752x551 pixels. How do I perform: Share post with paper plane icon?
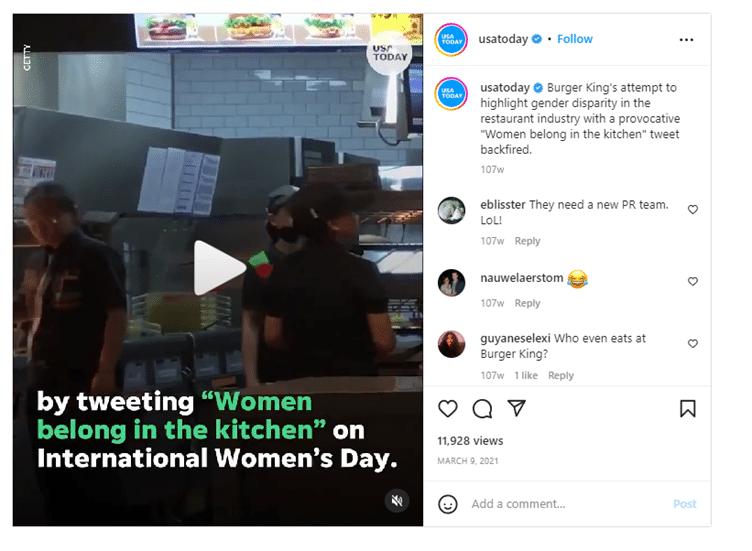(517, 408)
